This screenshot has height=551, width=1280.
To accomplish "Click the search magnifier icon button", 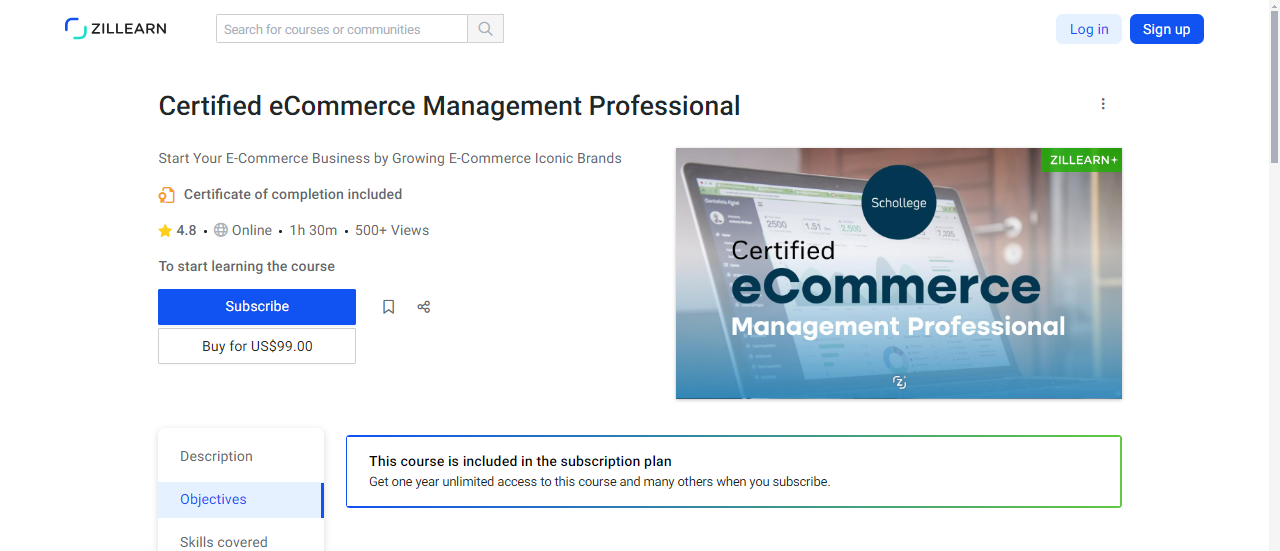I will 486,29.
